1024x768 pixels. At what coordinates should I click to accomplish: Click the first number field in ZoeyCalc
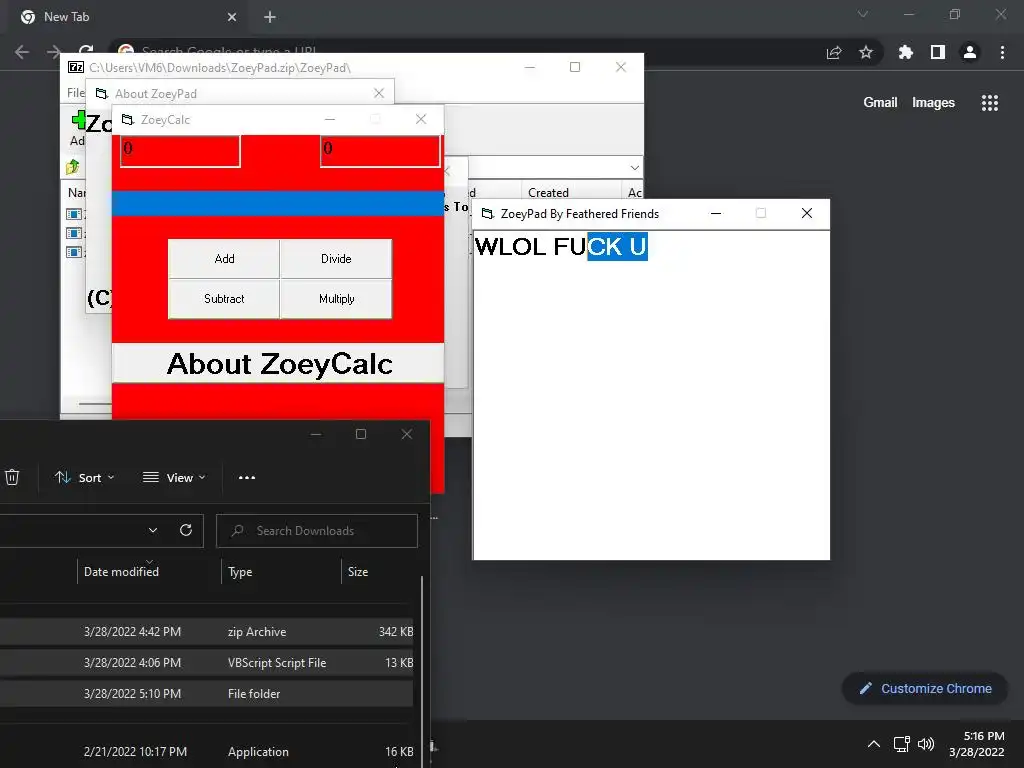coord(180,150)
